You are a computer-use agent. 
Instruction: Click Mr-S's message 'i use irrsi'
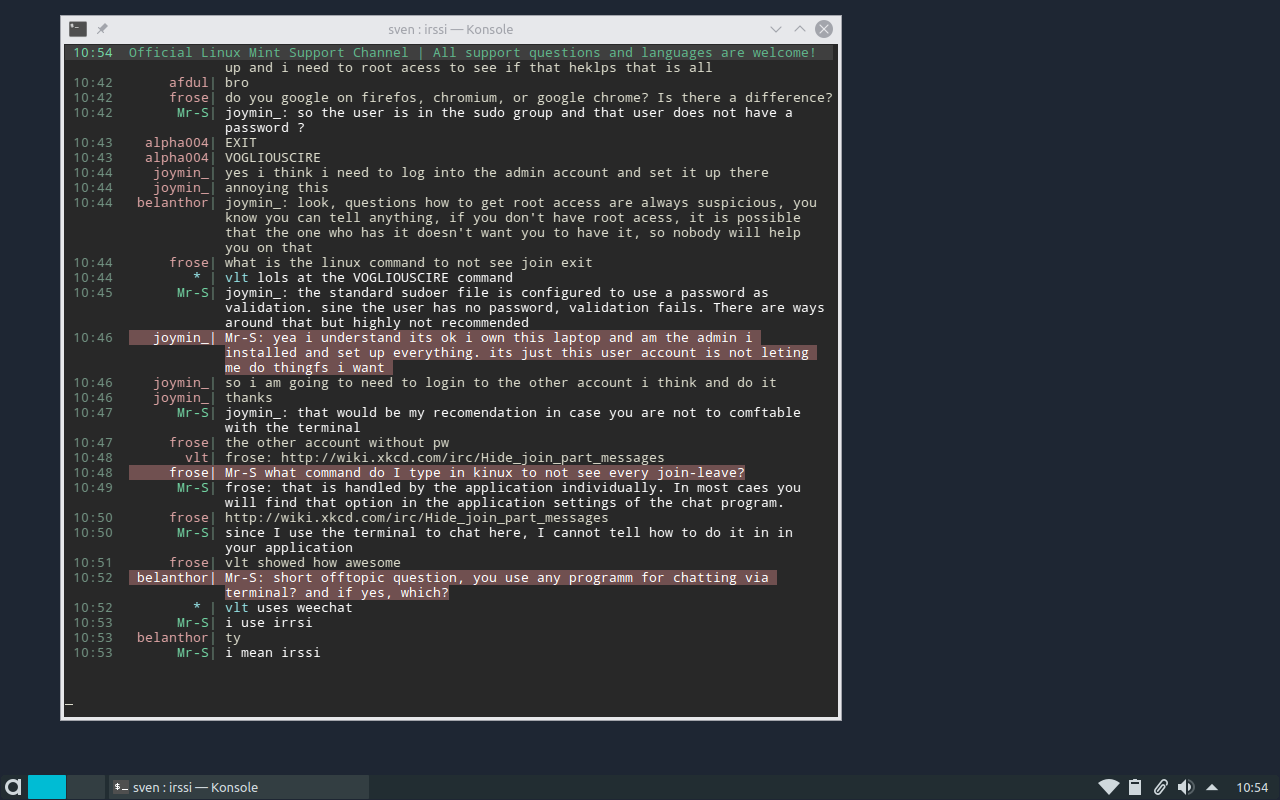click(x=269, y=623)
